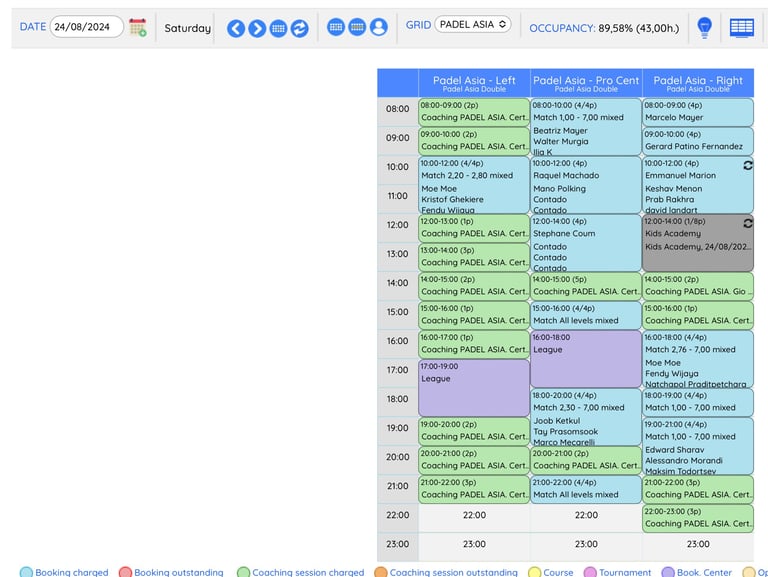This screenshot has height=577, width=768.
Task: Click the Coaching session outstanding legend text
Action: (x=453, y=572)
